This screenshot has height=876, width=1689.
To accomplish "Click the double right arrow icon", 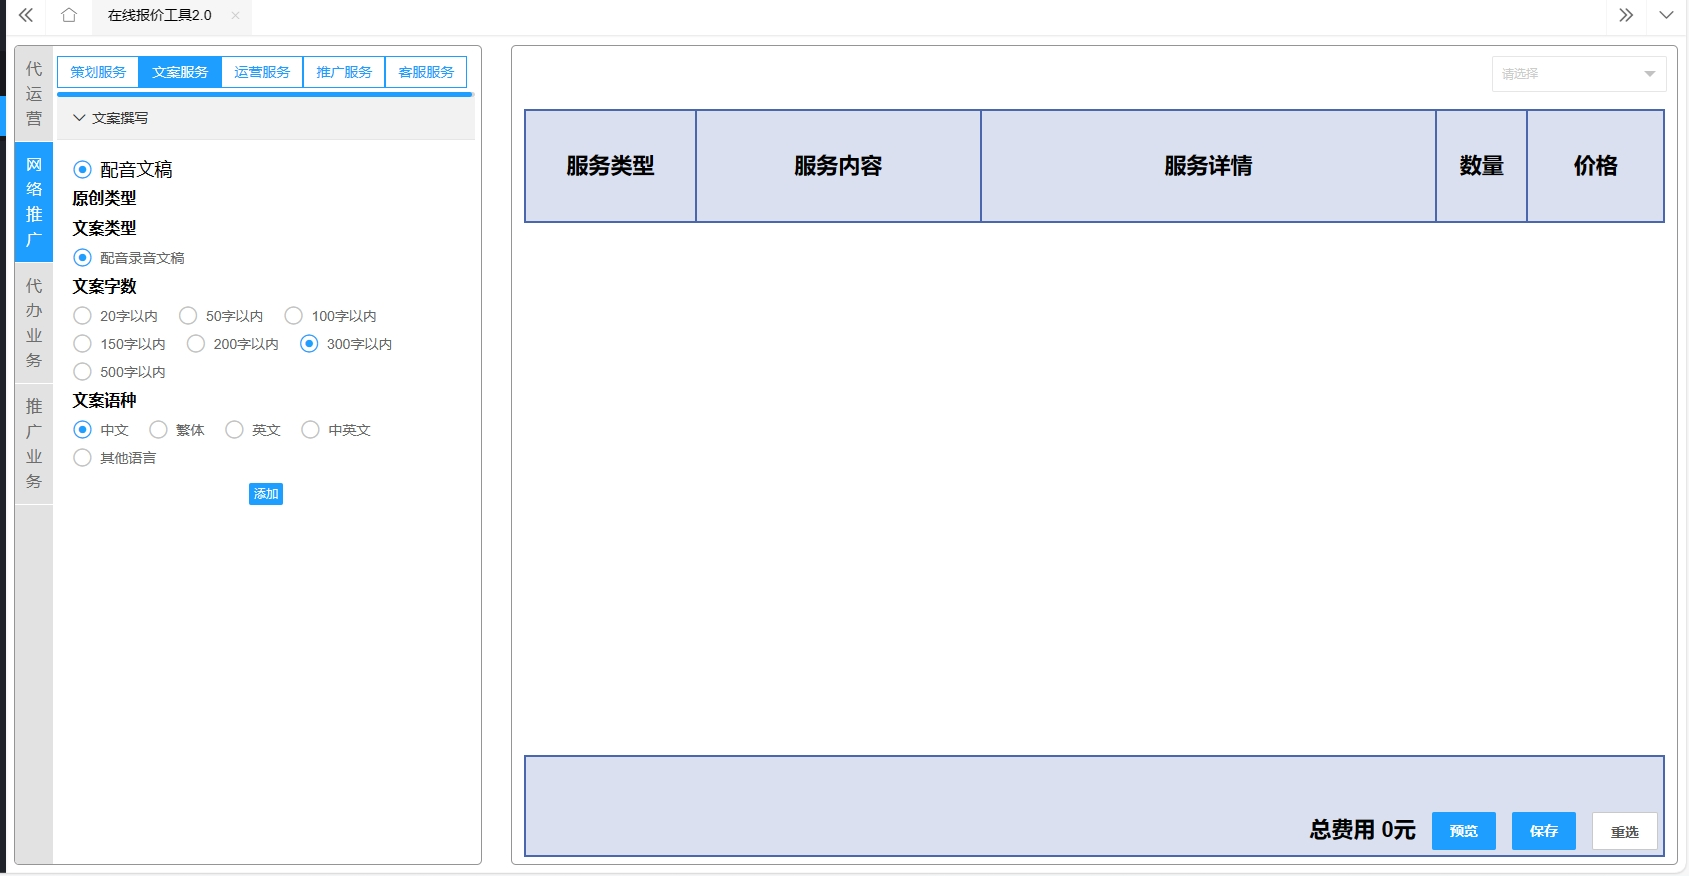I will pyautogui.click(x=1626, y=15).
